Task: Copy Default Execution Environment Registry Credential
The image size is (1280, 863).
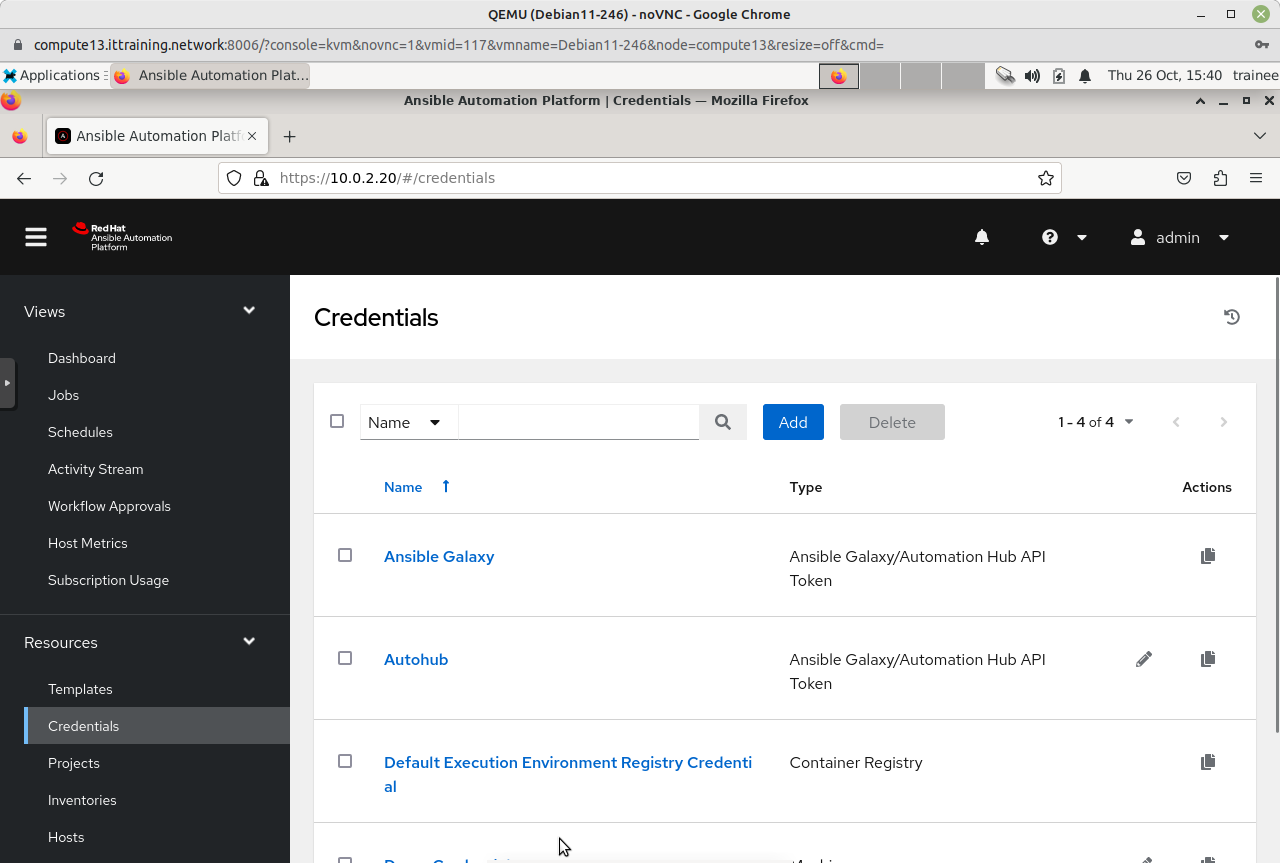Action: click(x=1208, y=762)
